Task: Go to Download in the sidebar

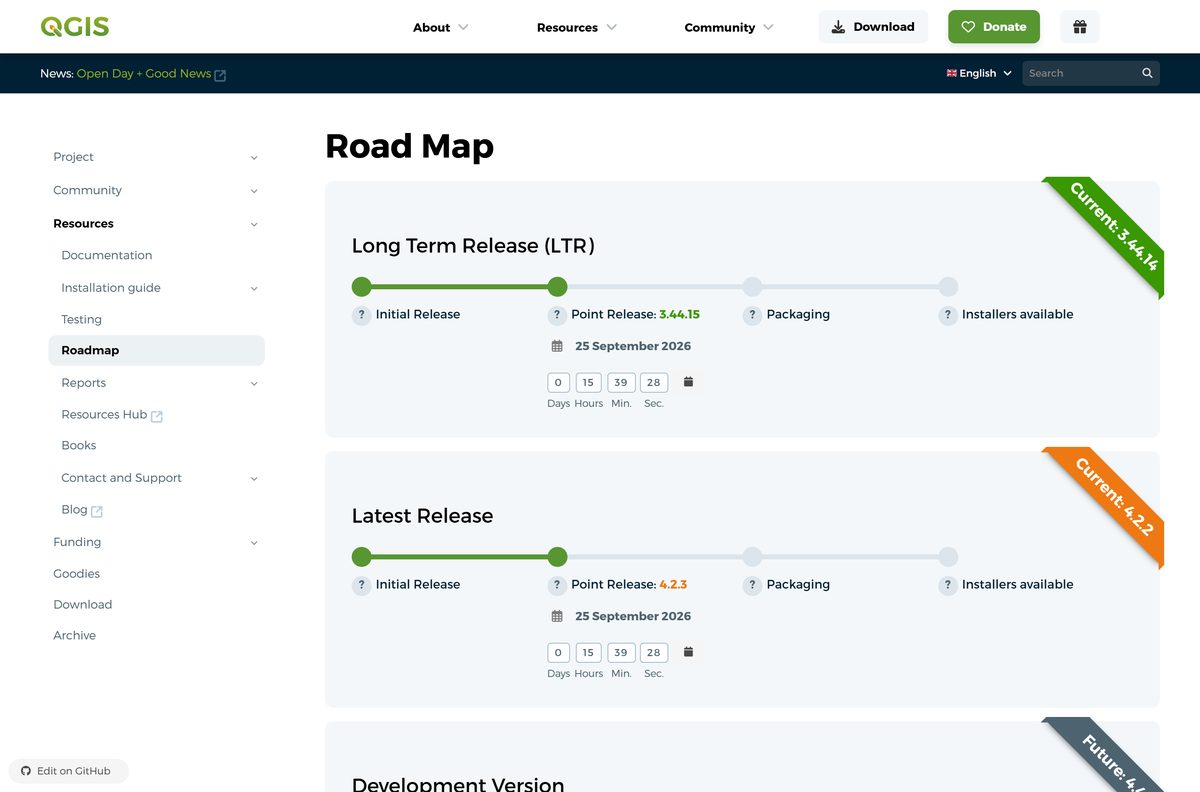Action: click(83, 605)
